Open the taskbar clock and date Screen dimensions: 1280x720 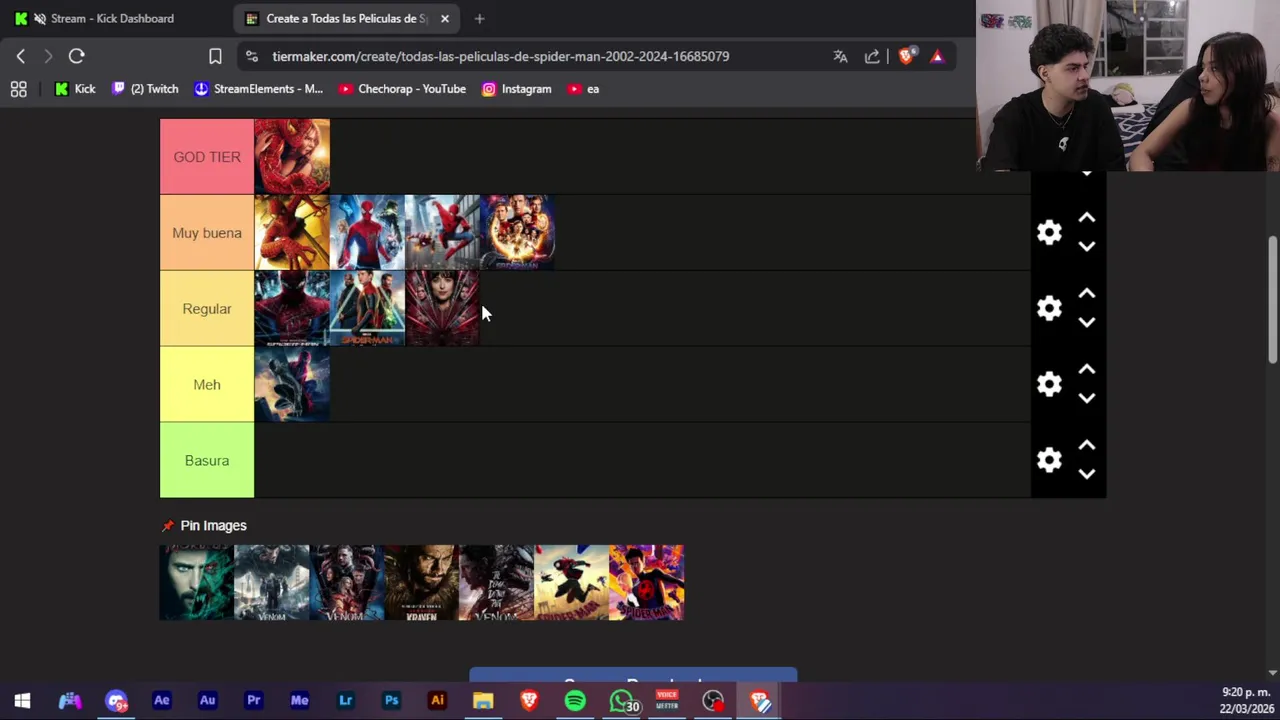(1246, 701)
